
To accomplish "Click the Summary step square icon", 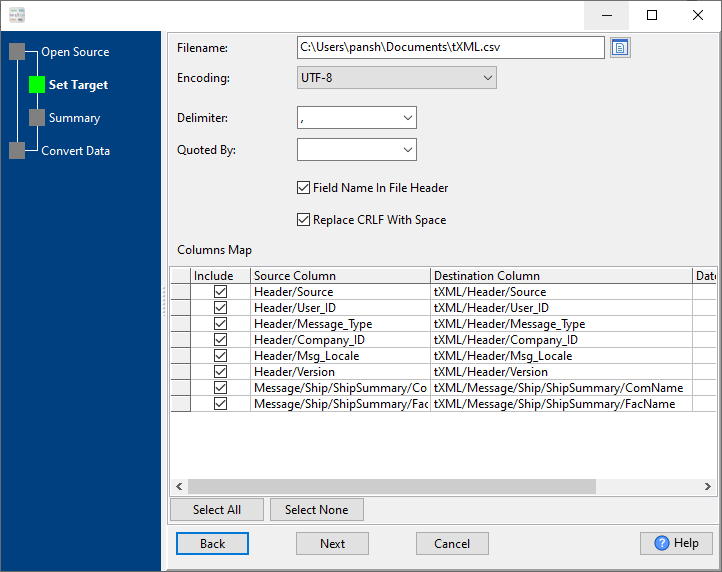I will 37,118.
